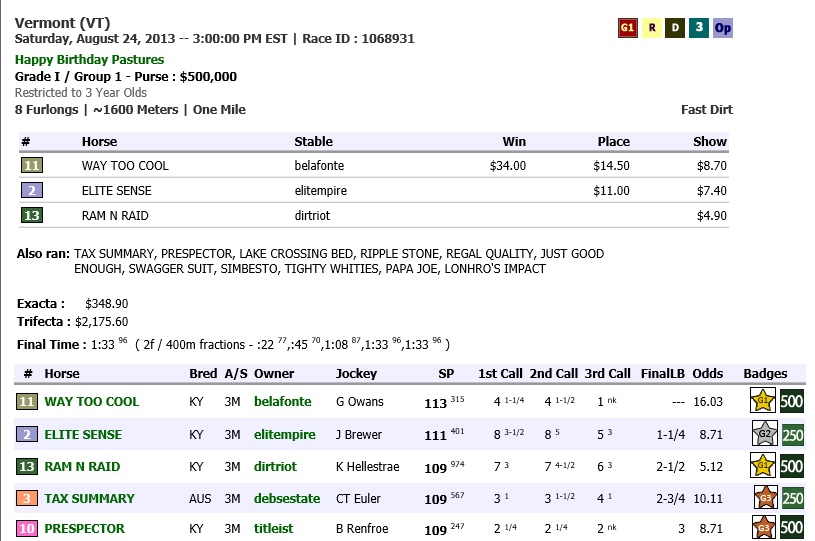Visit the debsestate owner profile link

coord(288,499)
